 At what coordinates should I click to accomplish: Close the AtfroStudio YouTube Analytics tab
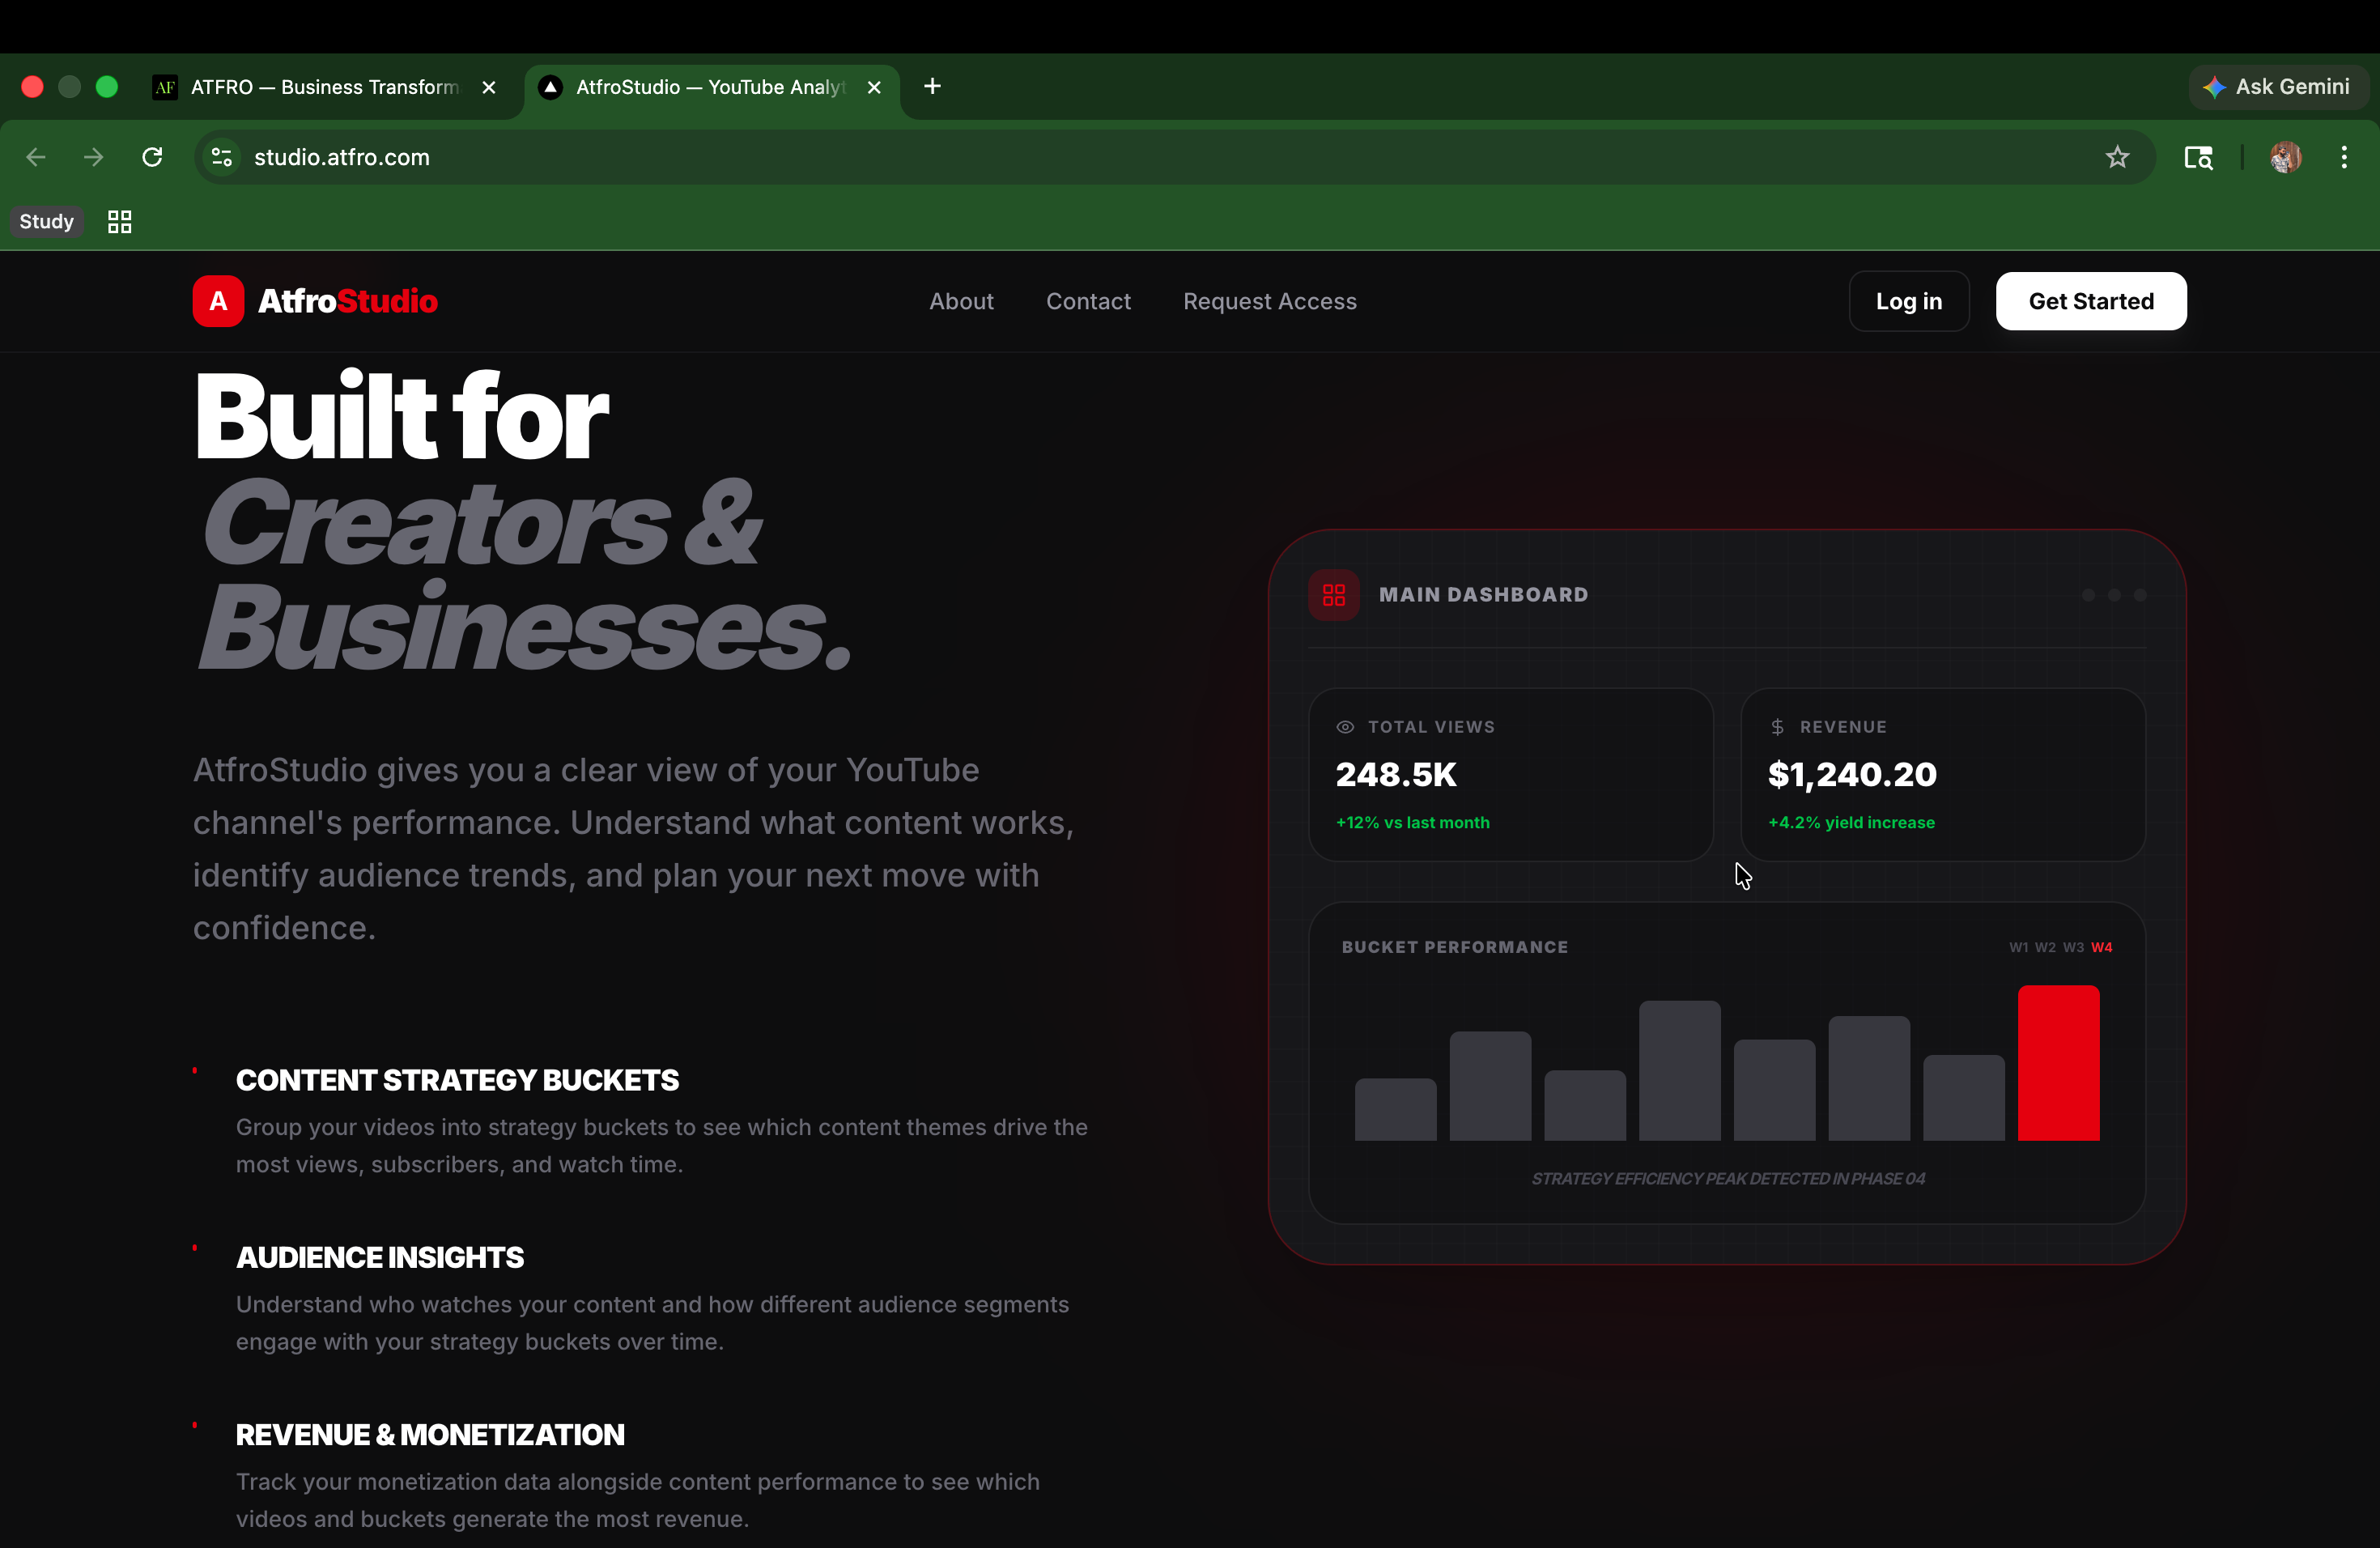[x=874, y=87]
